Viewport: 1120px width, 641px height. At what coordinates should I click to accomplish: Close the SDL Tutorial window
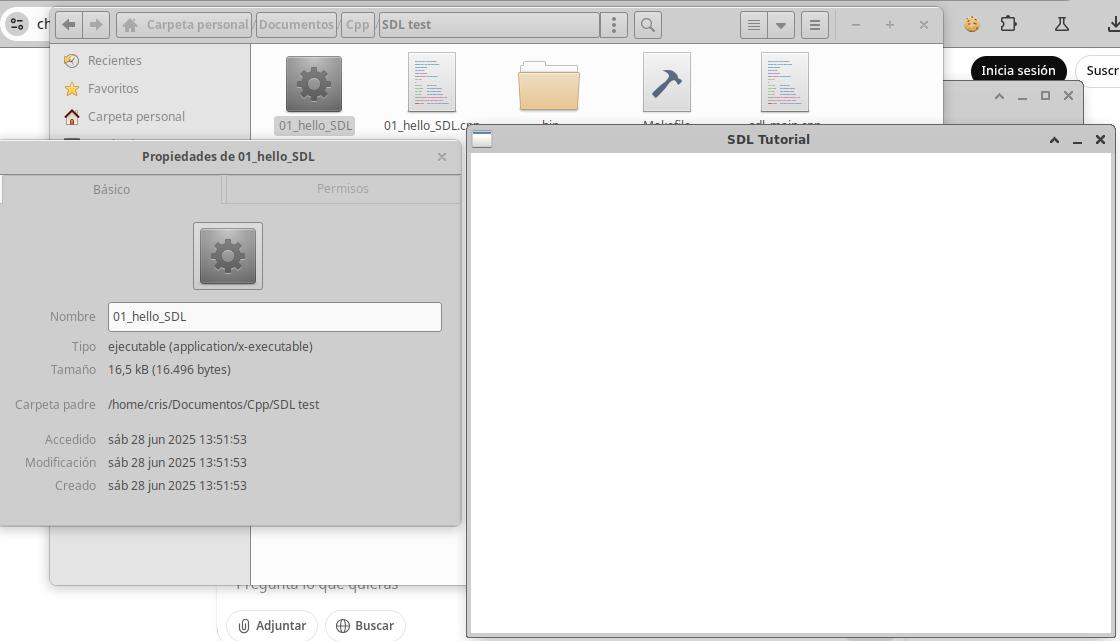1101,140
